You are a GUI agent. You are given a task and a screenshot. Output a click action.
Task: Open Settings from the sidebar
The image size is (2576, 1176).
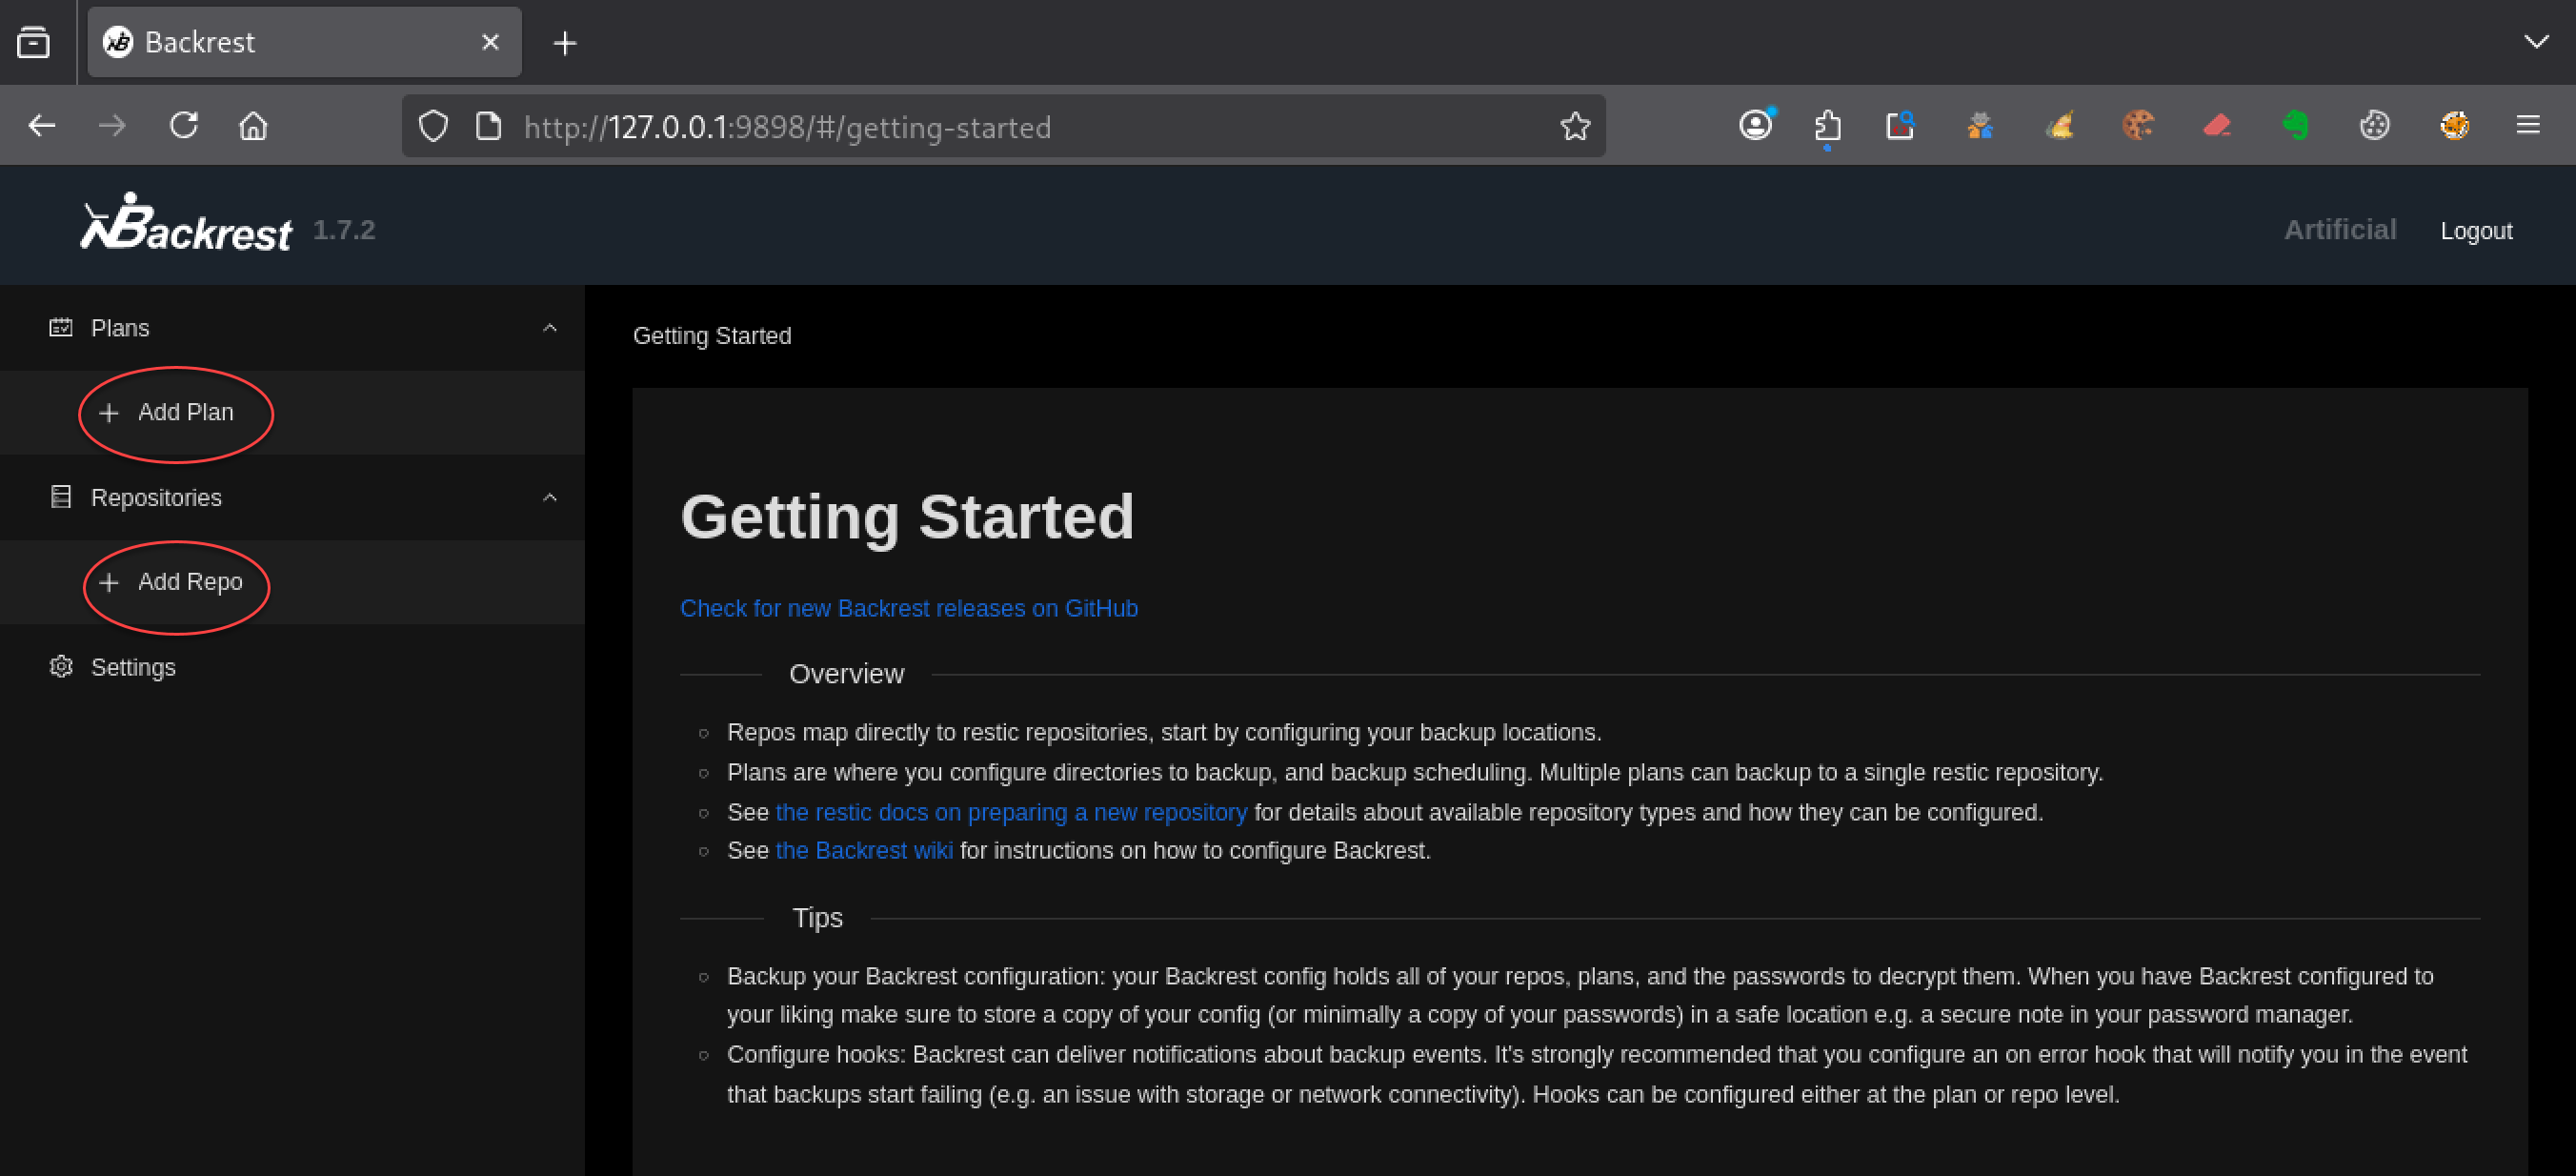pos(292,667)
